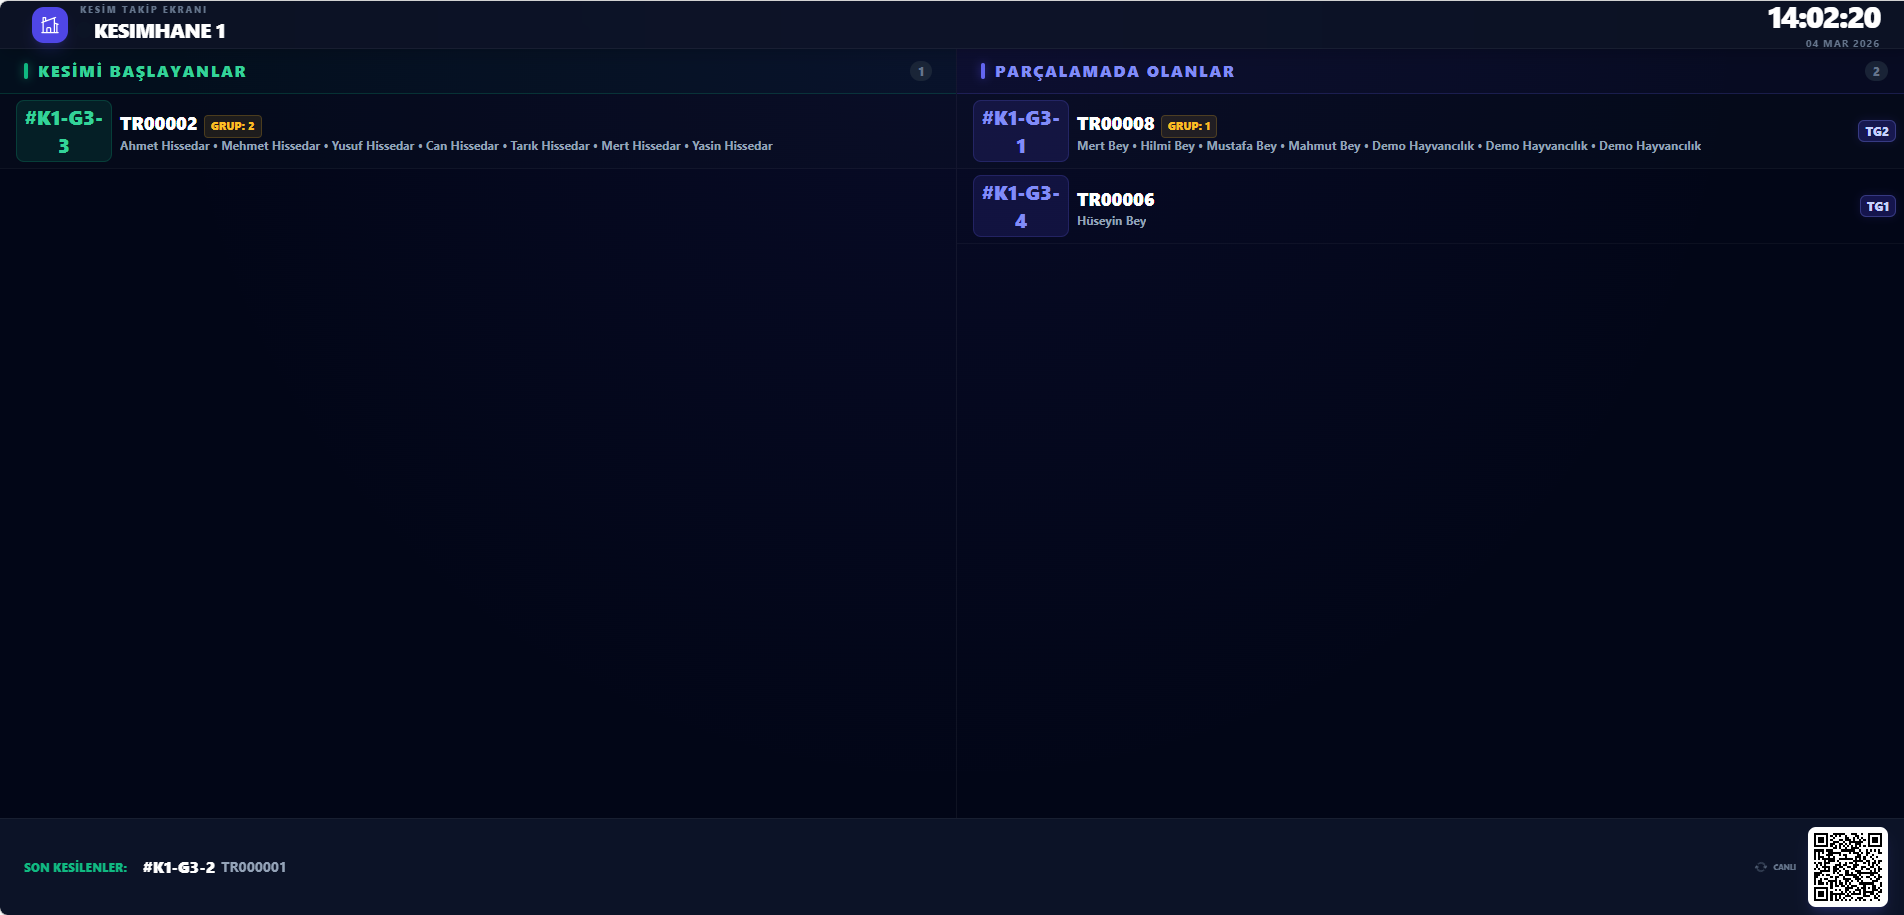Viewport: 1904px width, 915px height.
Task: Select the #K1-G3-4 queue badge
Action: pyautogui.click(x=1020, y=206)
